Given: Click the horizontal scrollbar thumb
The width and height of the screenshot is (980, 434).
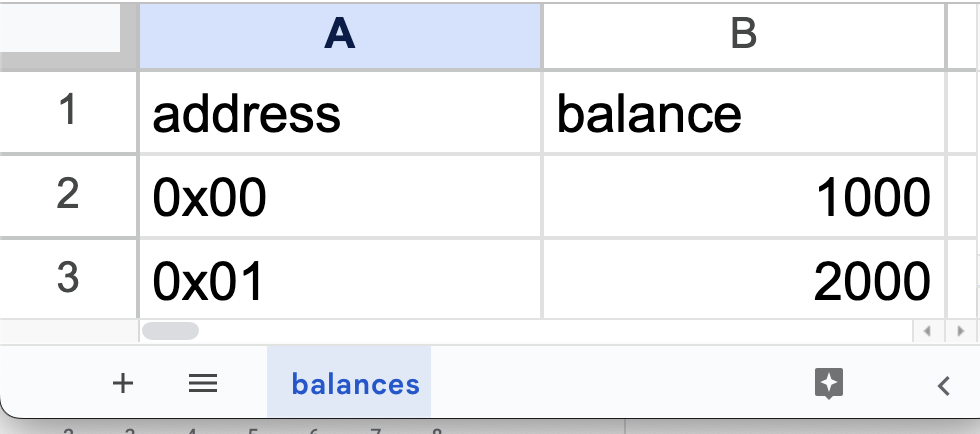Looking at the screenshot, I should 170,331.
